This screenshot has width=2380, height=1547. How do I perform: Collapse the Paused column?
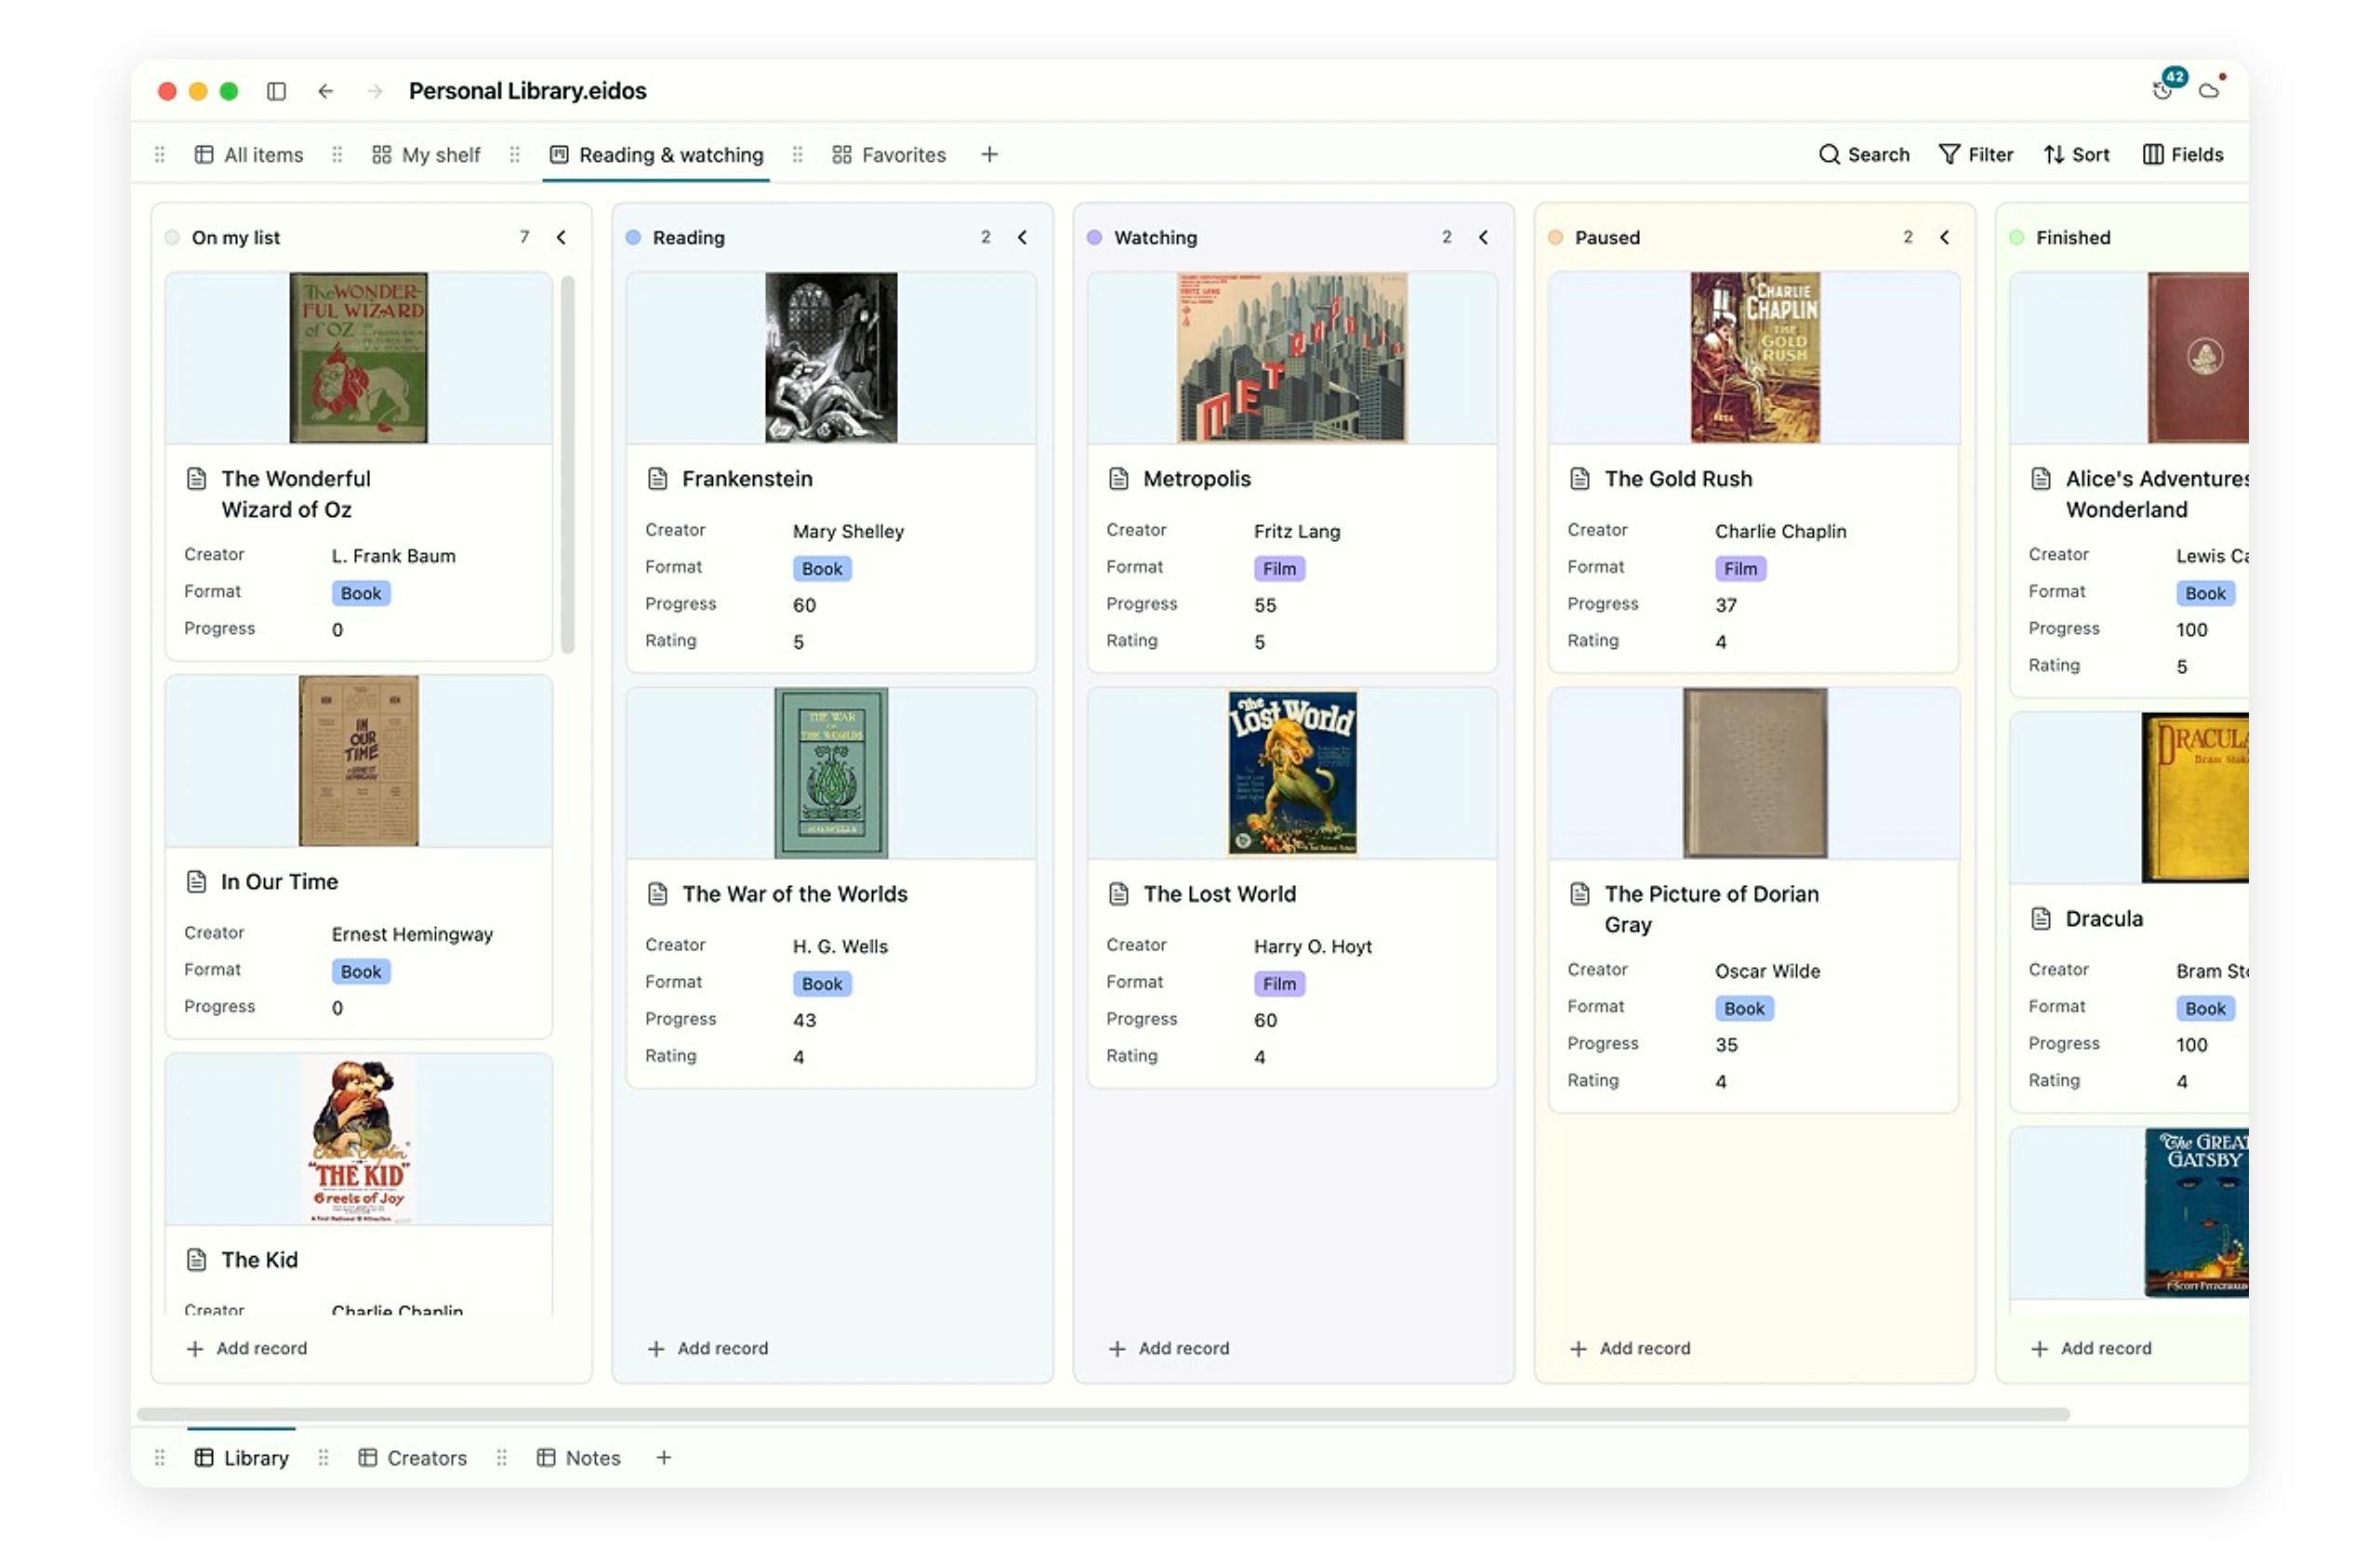pyautogui.click(x=1944, y=237)
